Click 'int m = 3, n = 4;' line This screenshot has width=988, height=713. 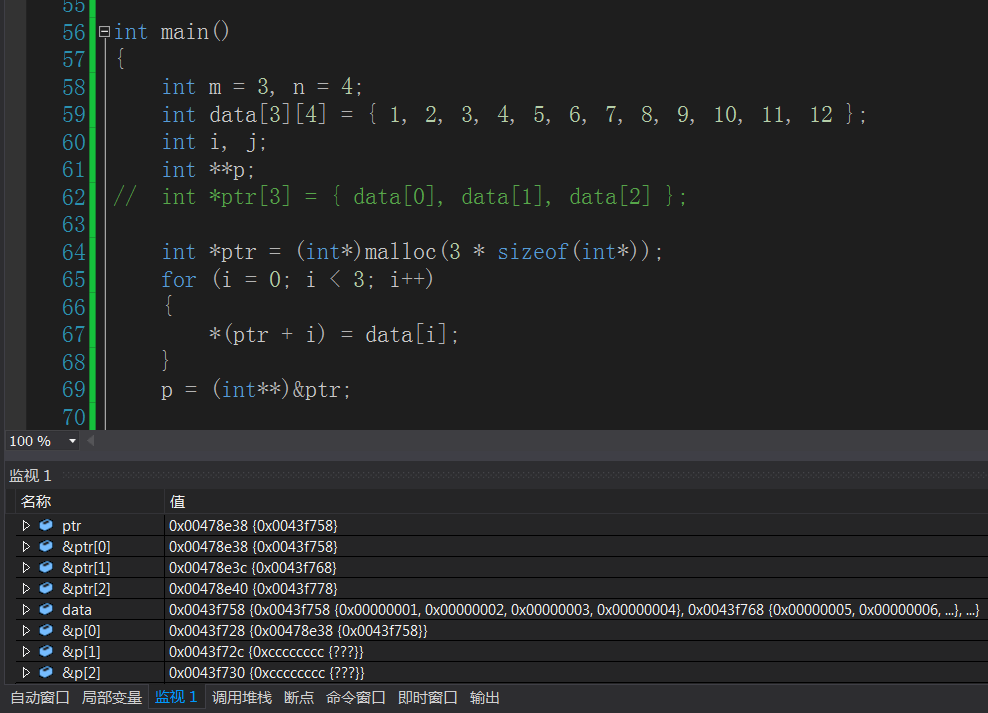pos(262,87)
